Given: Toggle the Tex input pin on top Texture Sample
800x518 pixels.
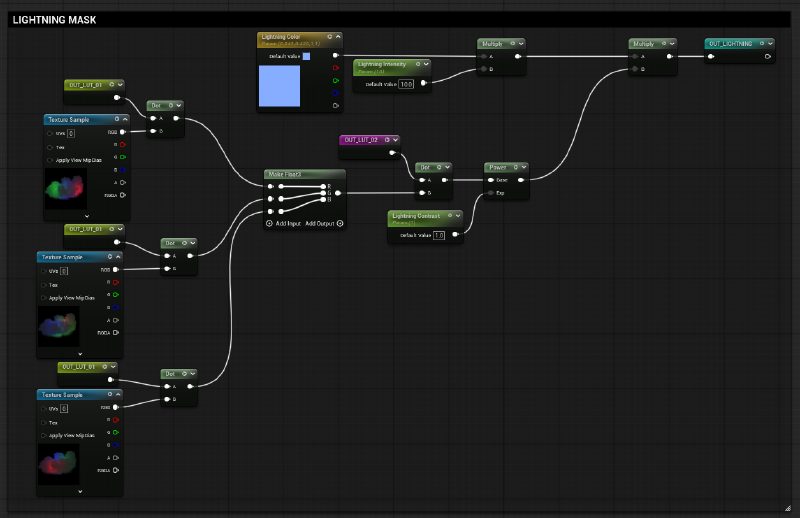Looking at the screenshot, I should click(49, 145).
